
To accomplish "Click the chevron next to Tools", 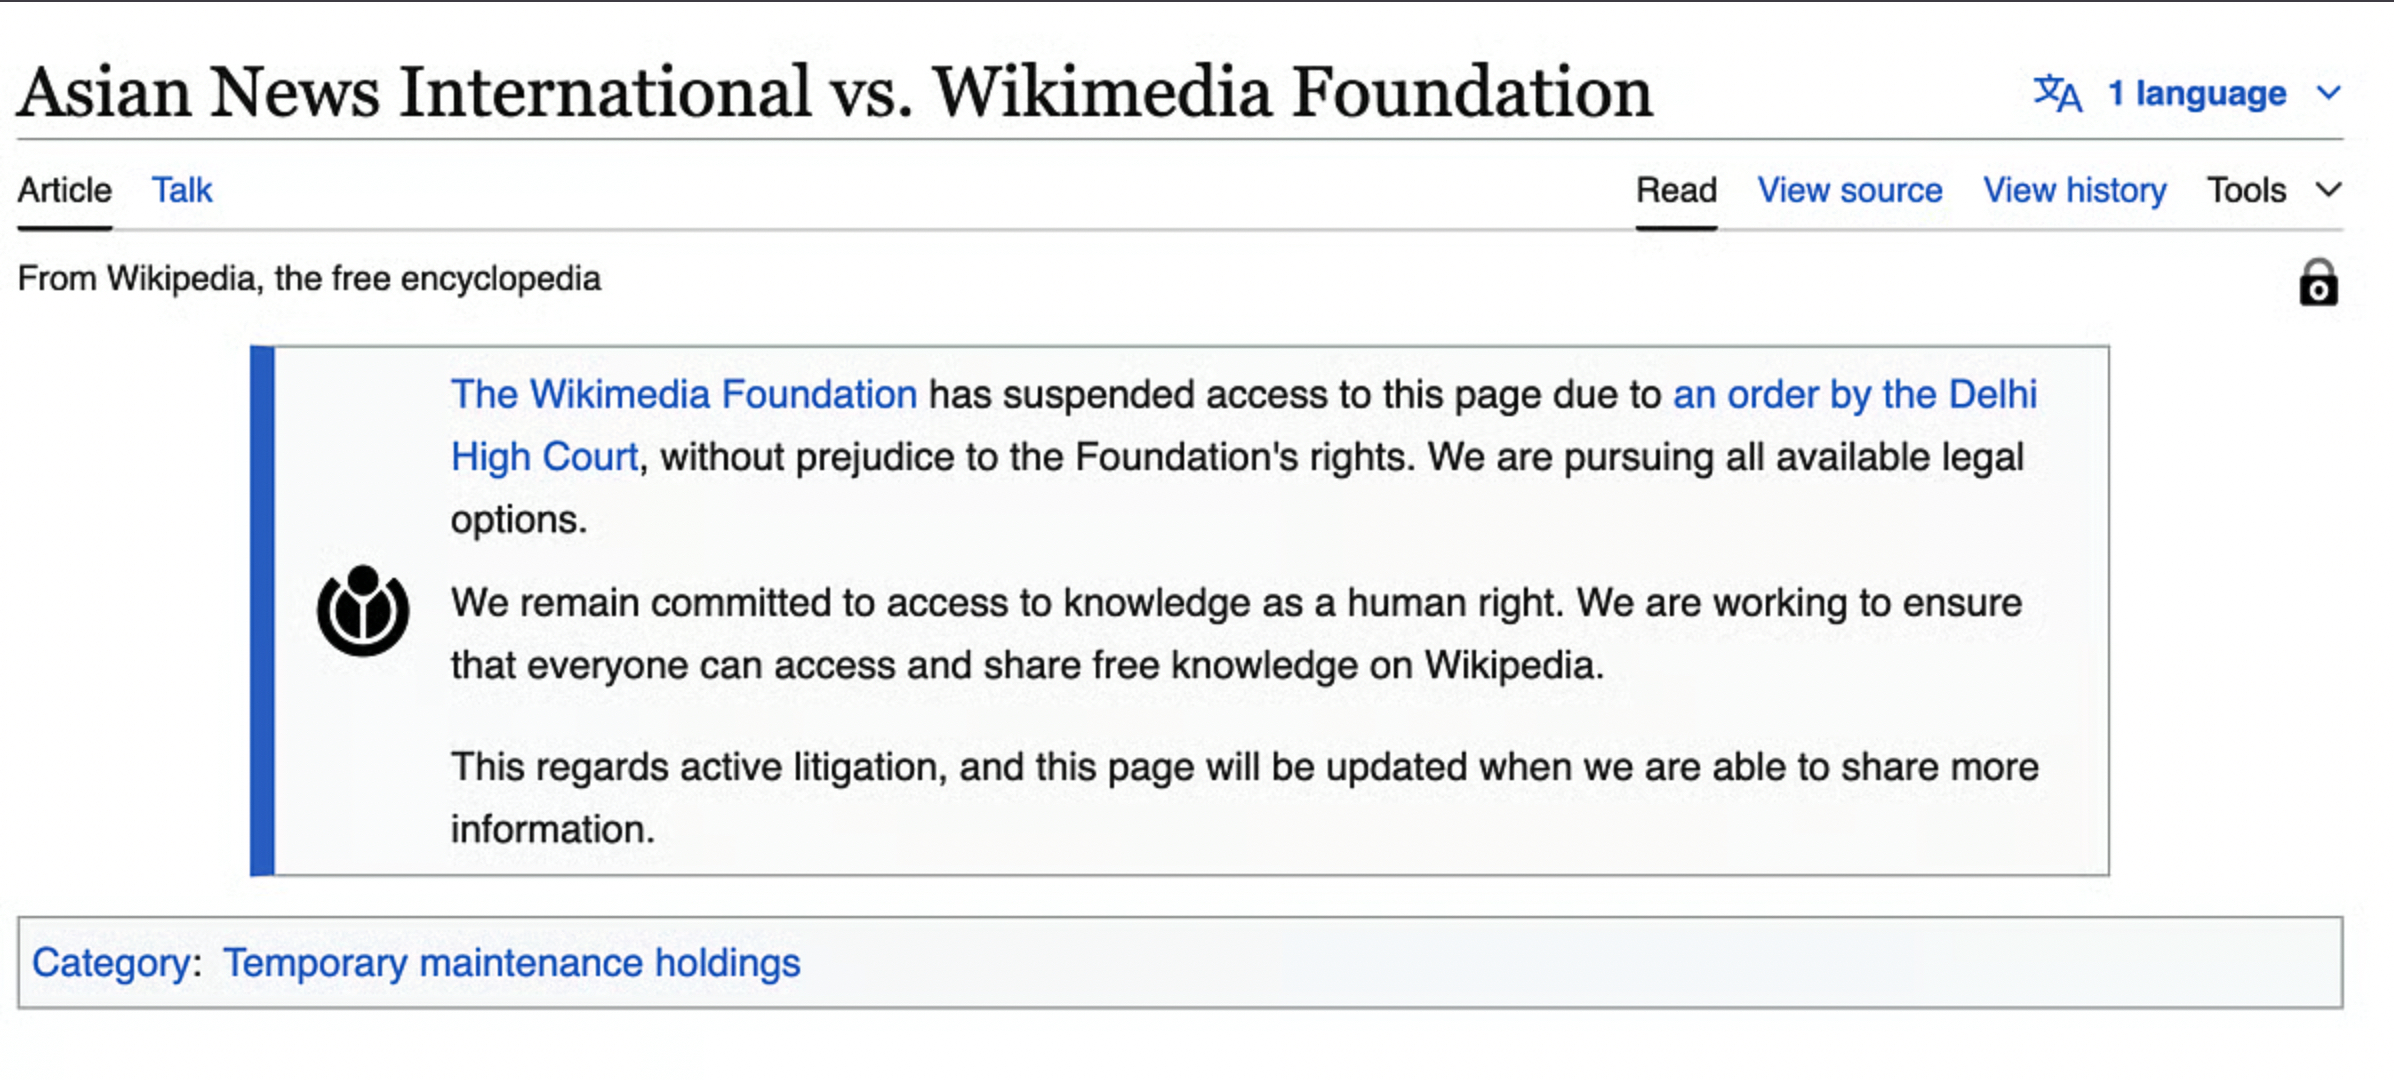I will click(2329, 190).
